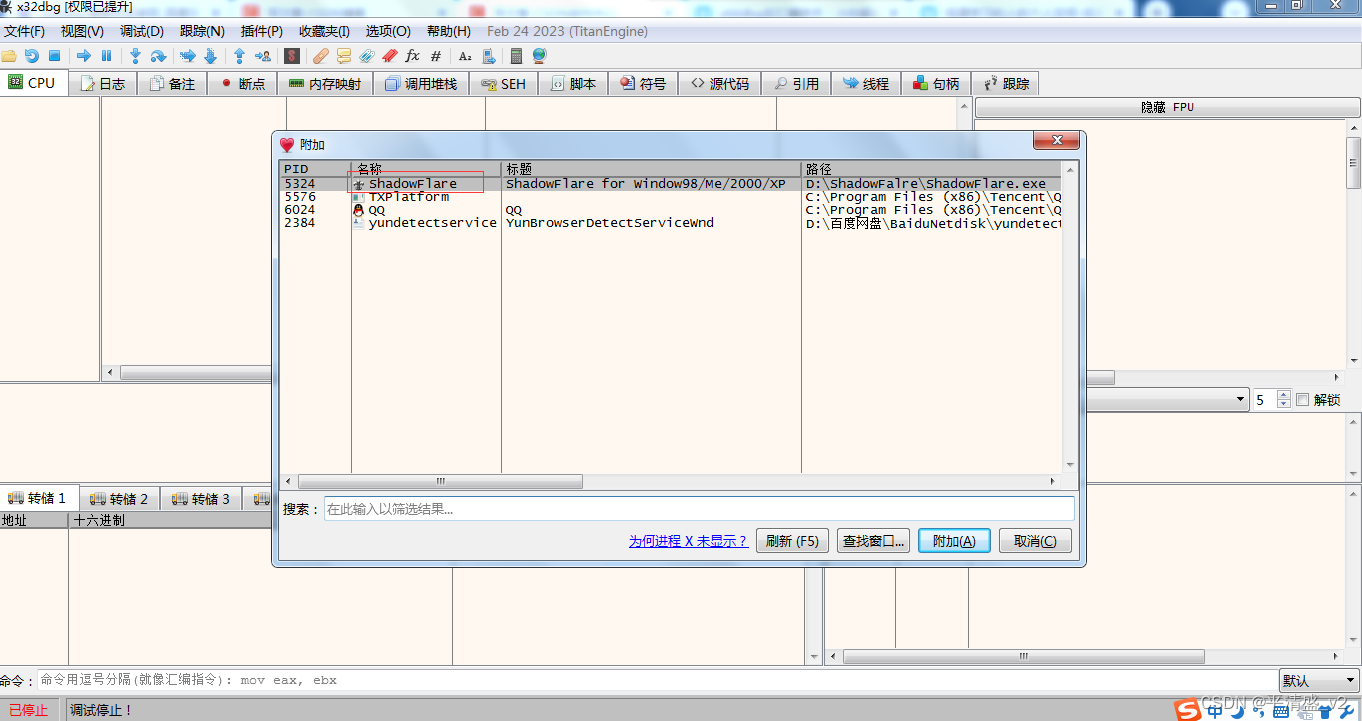Click the Sogou S input method logo

(x=1187, y=709)
